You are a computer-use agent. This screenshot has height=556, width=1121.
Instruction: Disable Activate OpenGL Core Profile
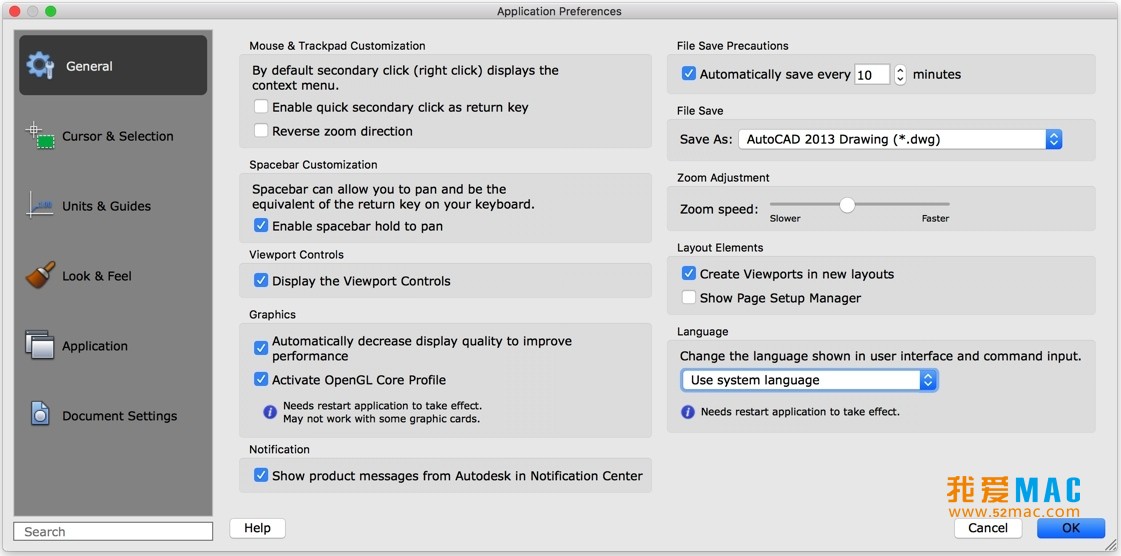261,379
